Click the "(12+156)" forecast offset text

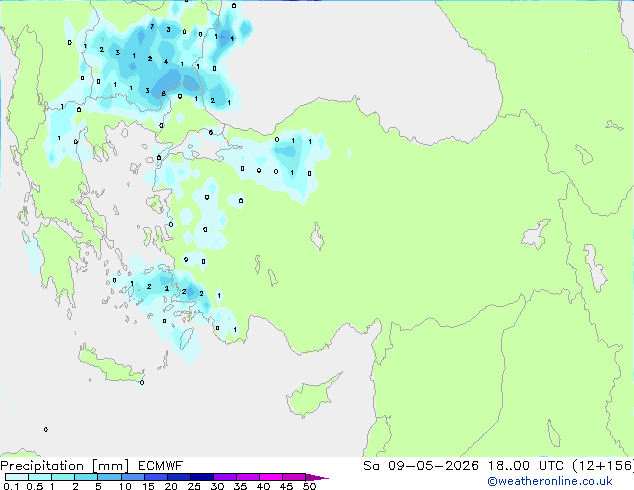[x=603, y=466]
